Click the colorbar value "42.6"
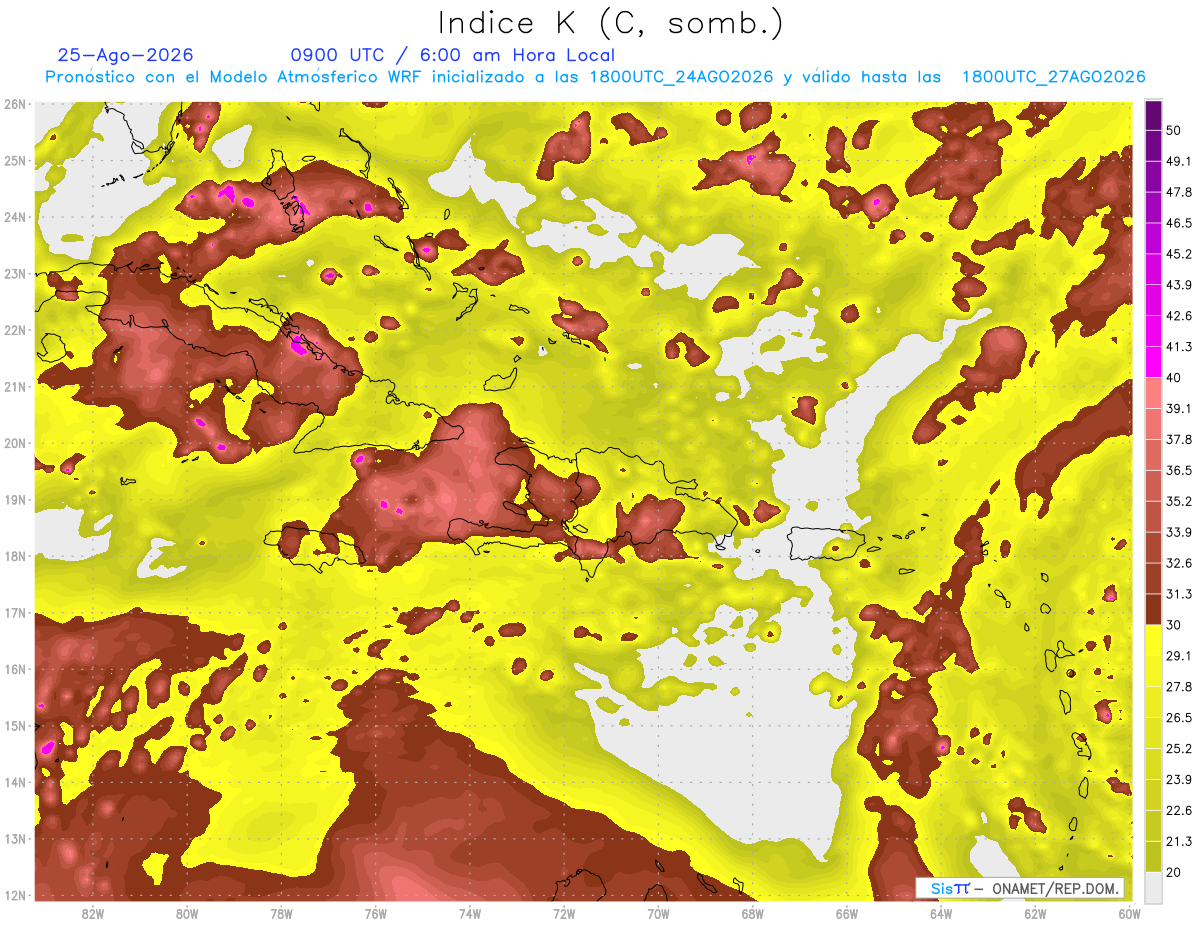This screenshot has height=927, width=1200. (1178, 316)
